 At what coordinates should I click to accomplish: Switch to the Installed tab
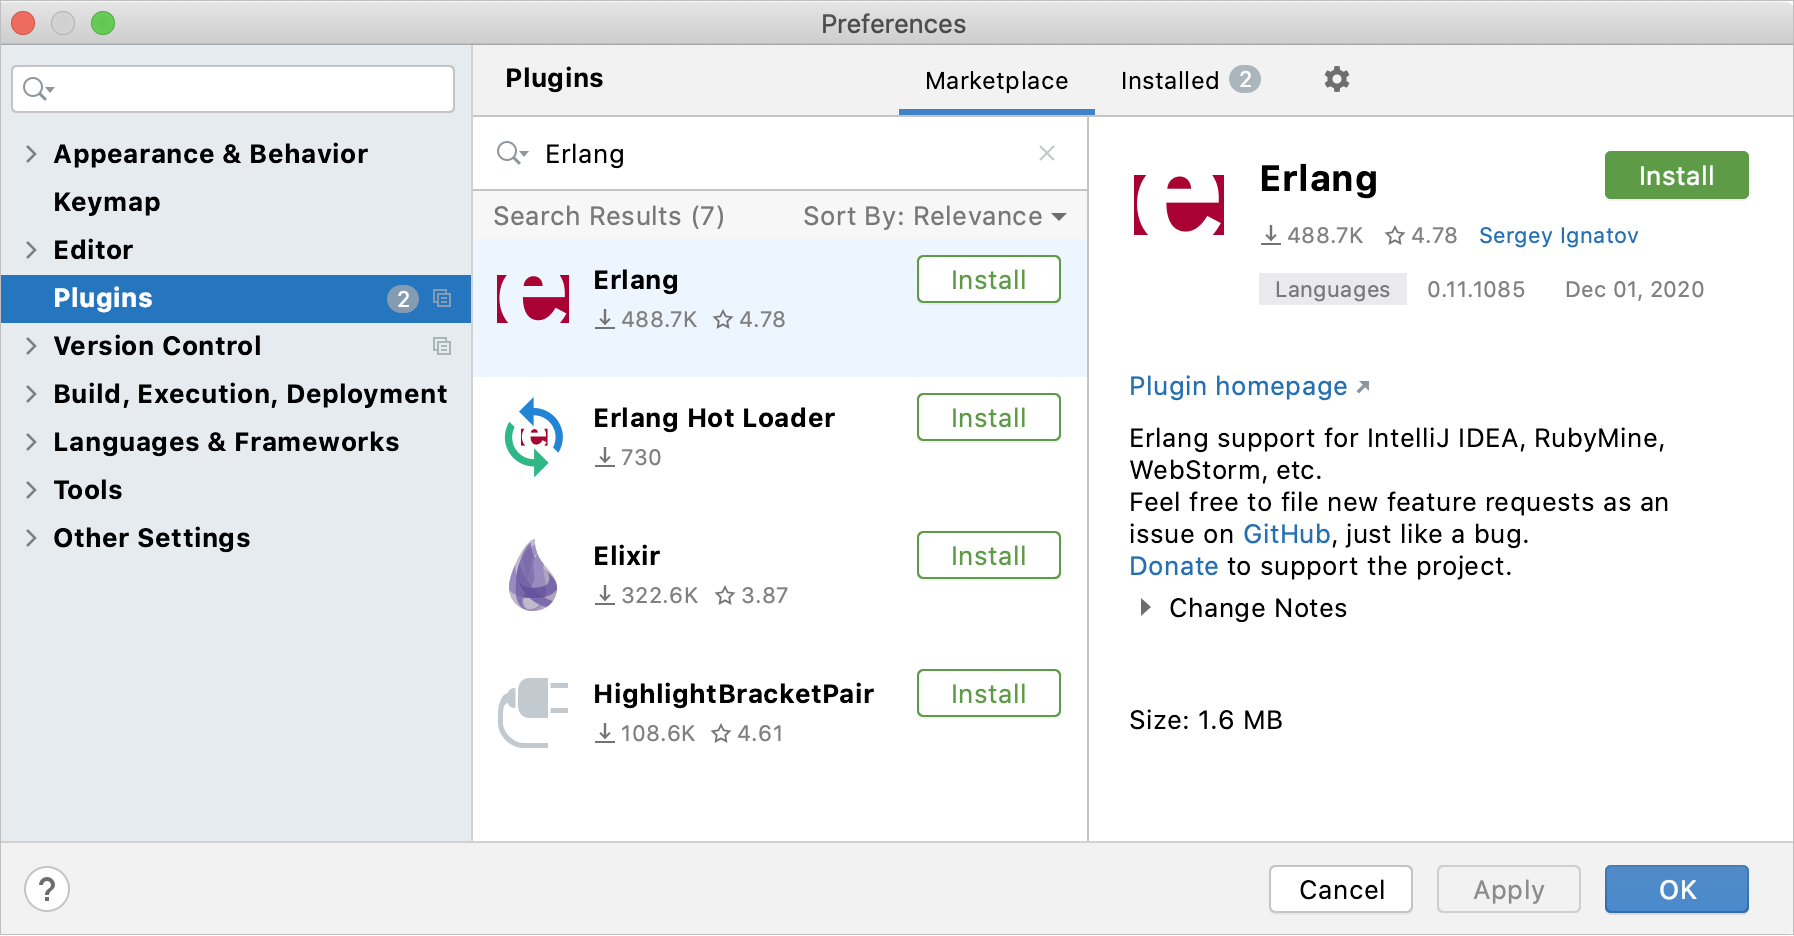[x=1190, y=80]
